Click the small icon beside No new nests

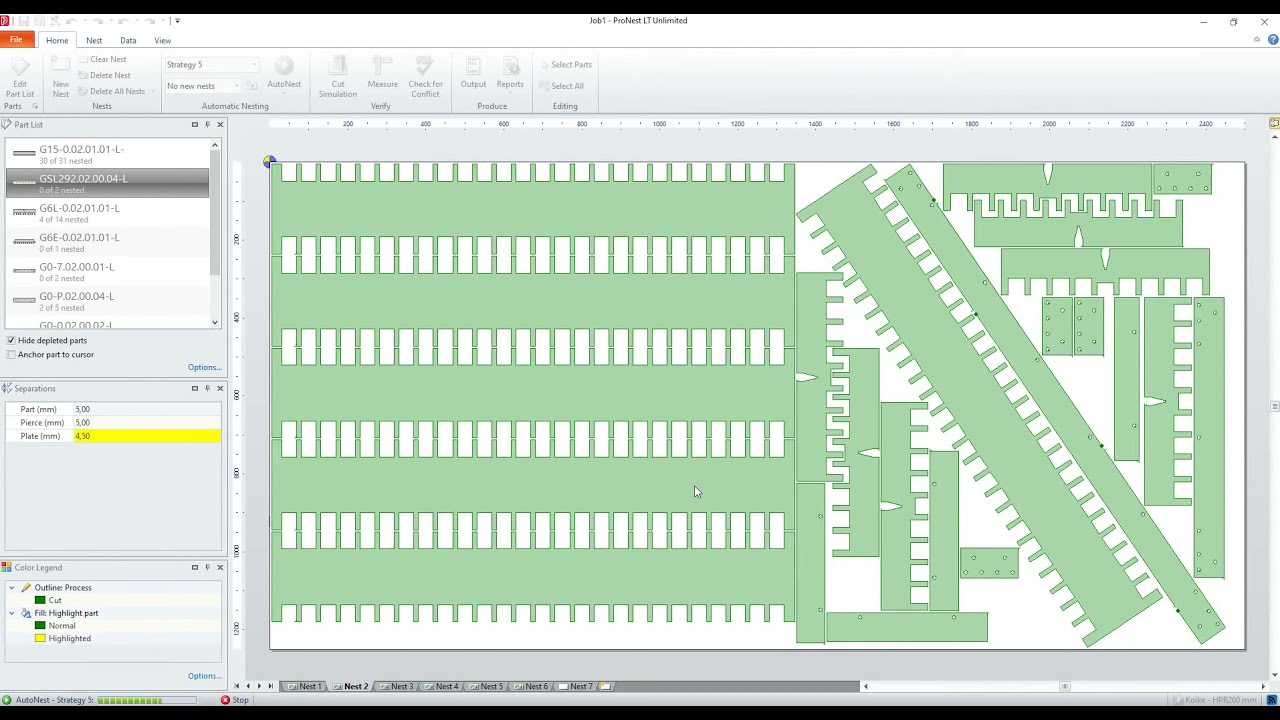click(253, 86)
